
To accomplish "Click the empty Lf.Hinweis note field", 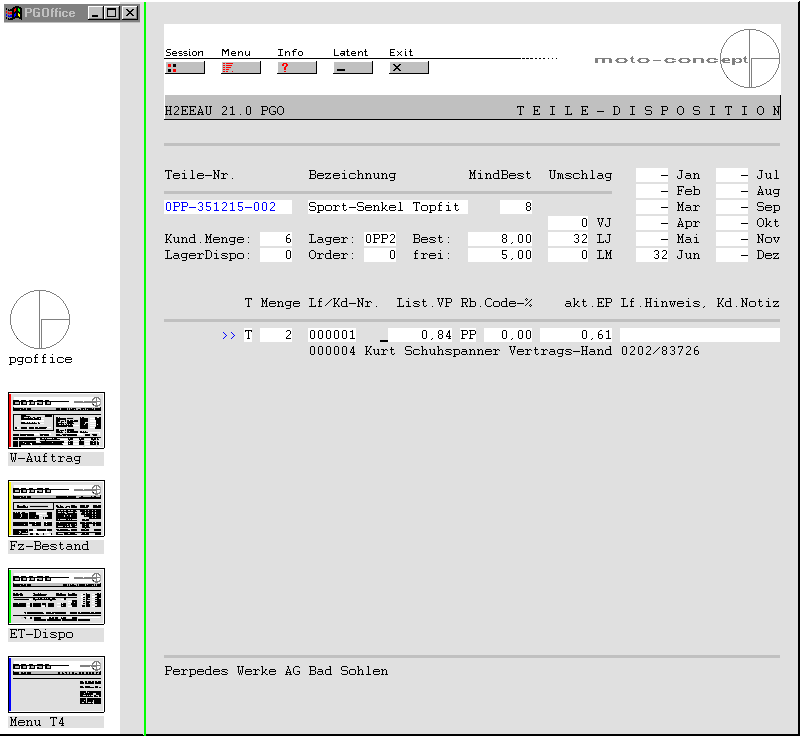I will (699, 335).
